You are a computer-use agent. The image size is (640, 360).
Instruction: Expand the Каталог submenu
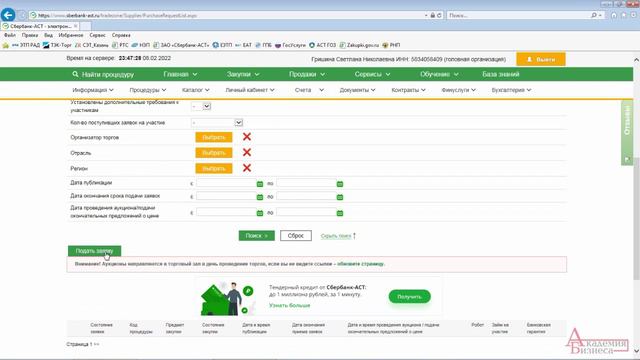coord(196,90)
